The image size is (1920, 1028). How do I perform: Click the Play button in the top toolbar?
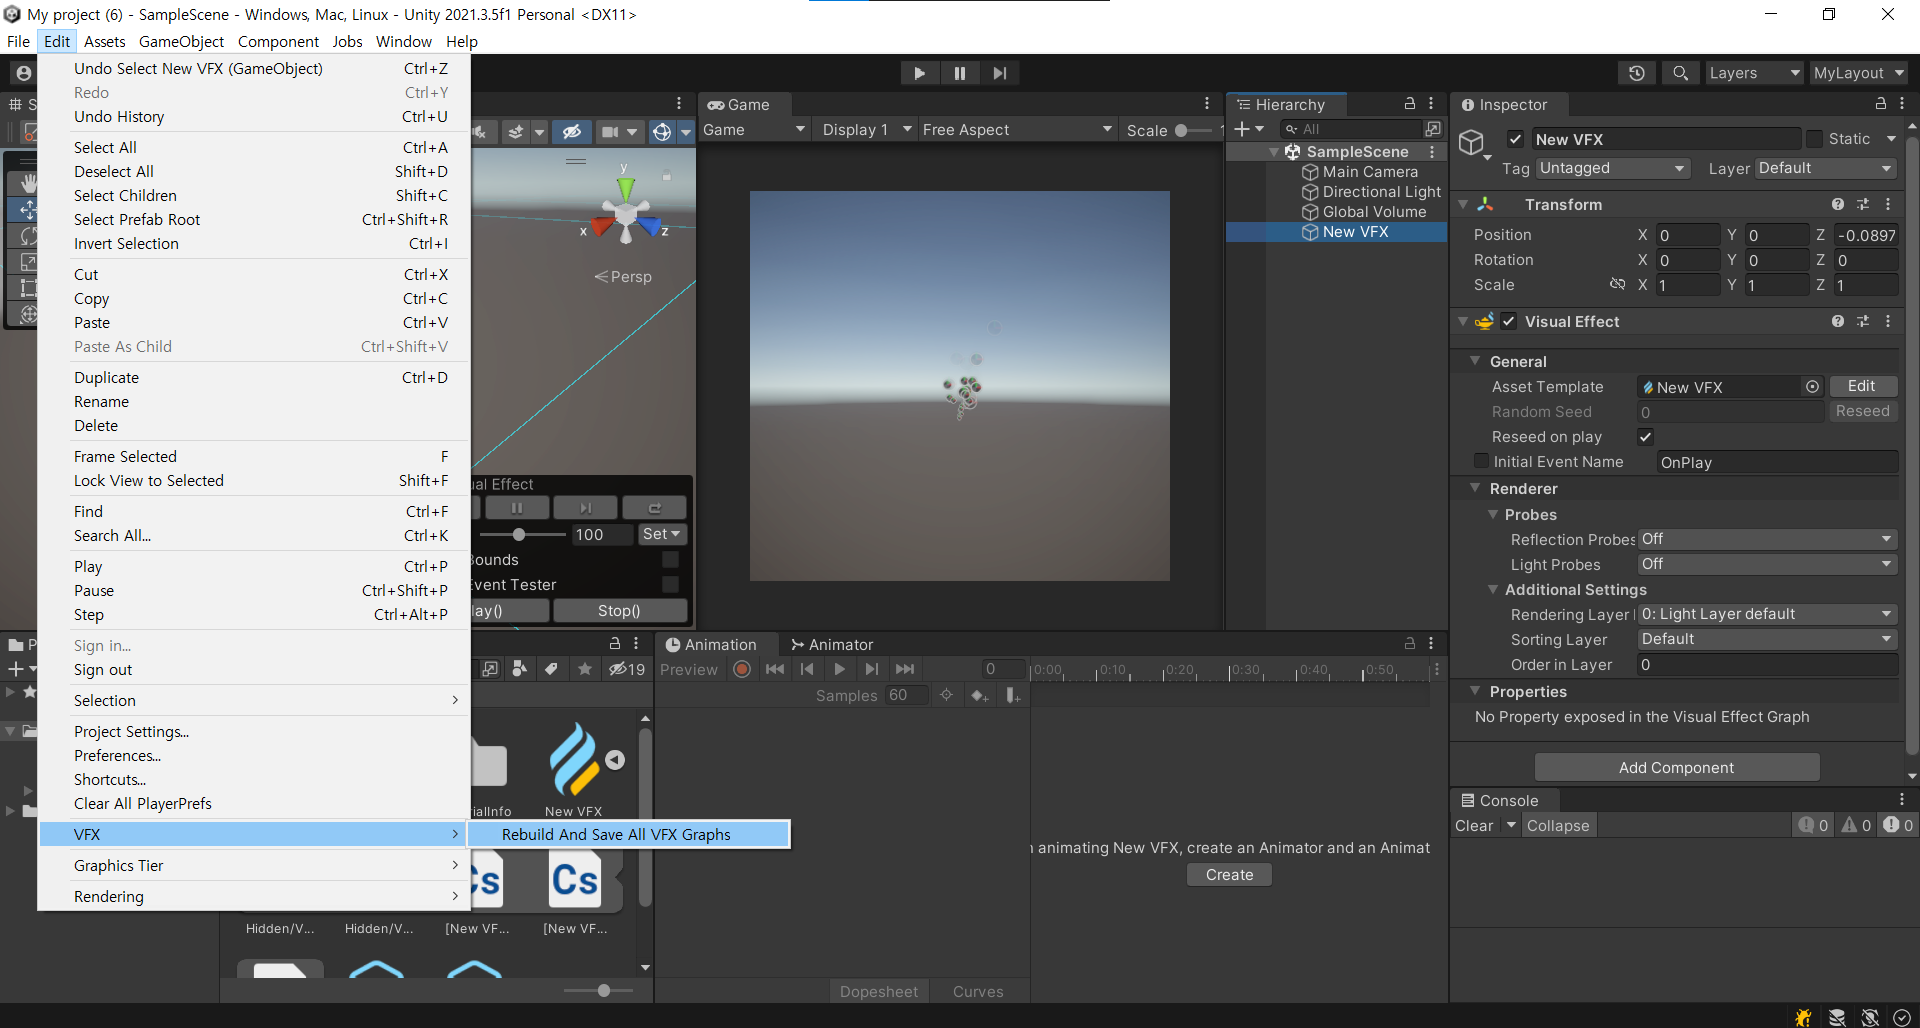919,73
